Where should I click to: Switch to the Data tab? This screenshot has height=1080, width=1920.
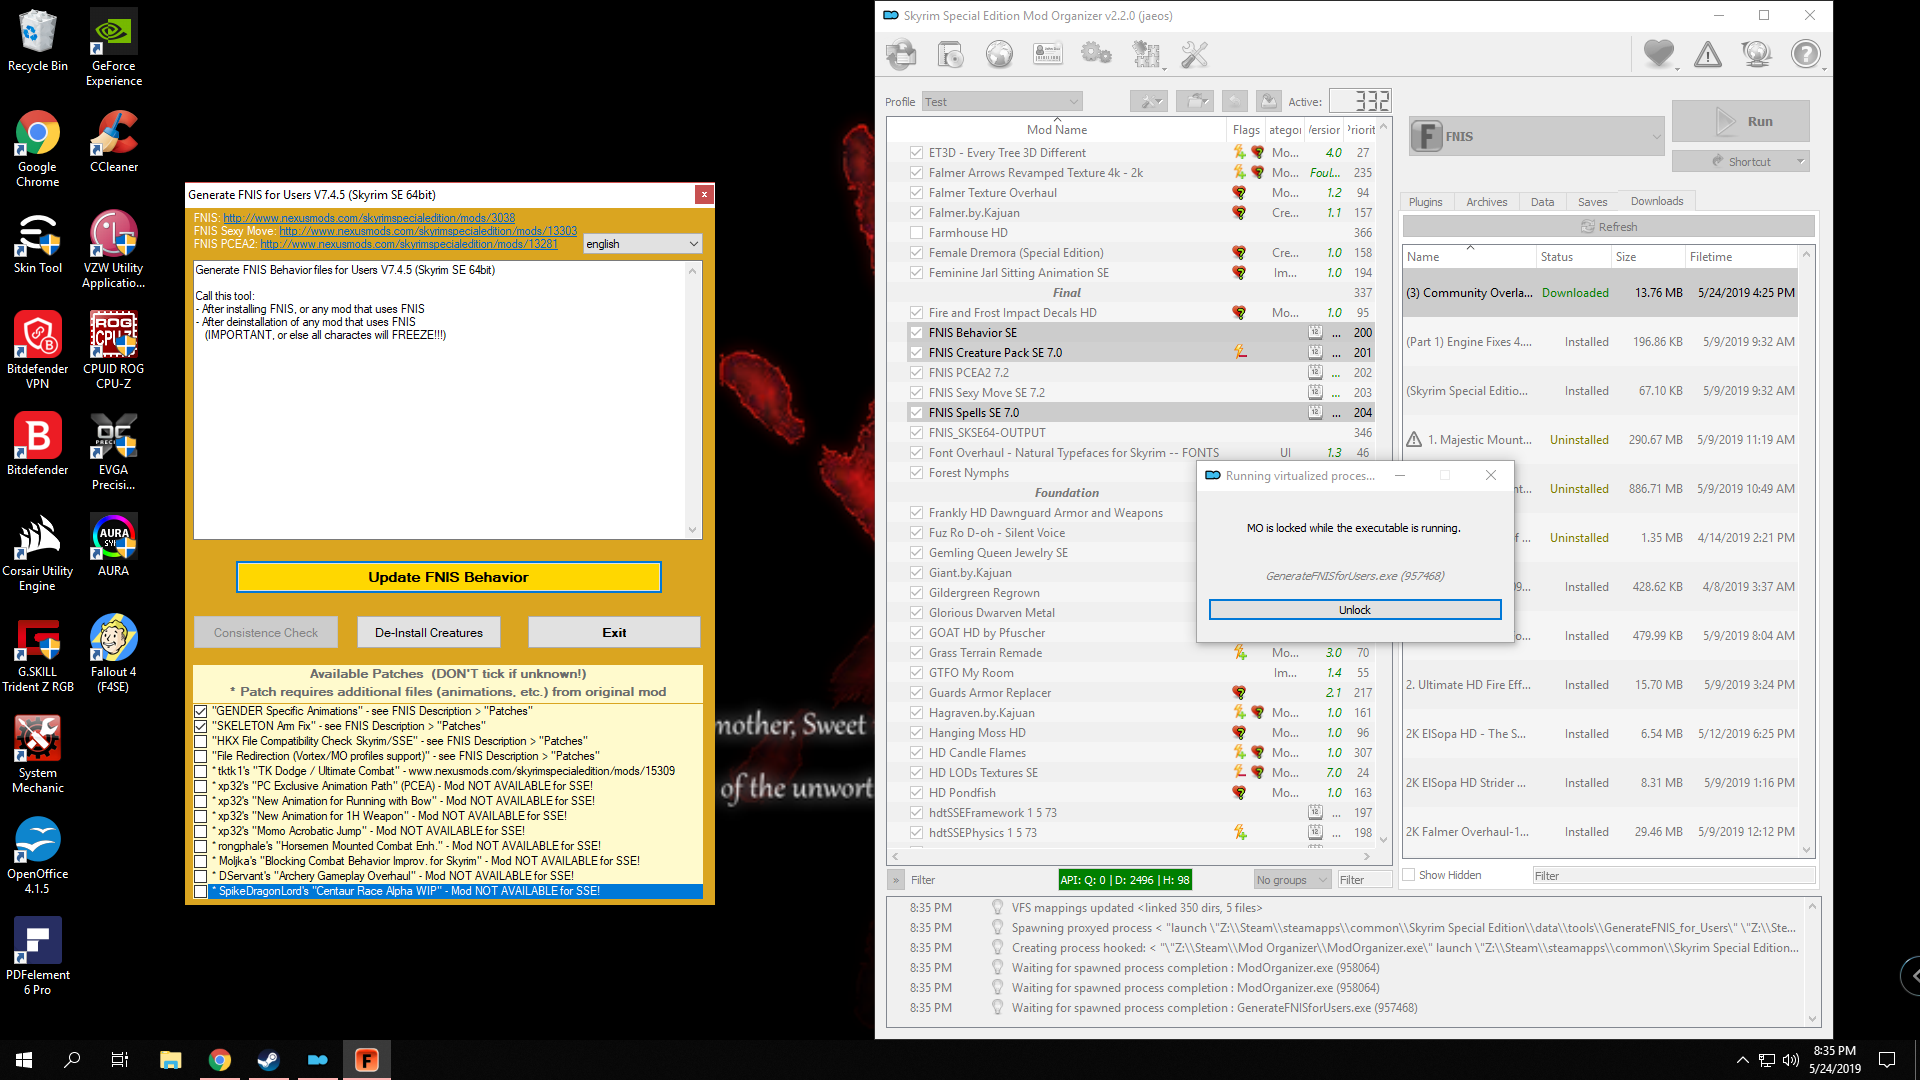point(1542,202)
